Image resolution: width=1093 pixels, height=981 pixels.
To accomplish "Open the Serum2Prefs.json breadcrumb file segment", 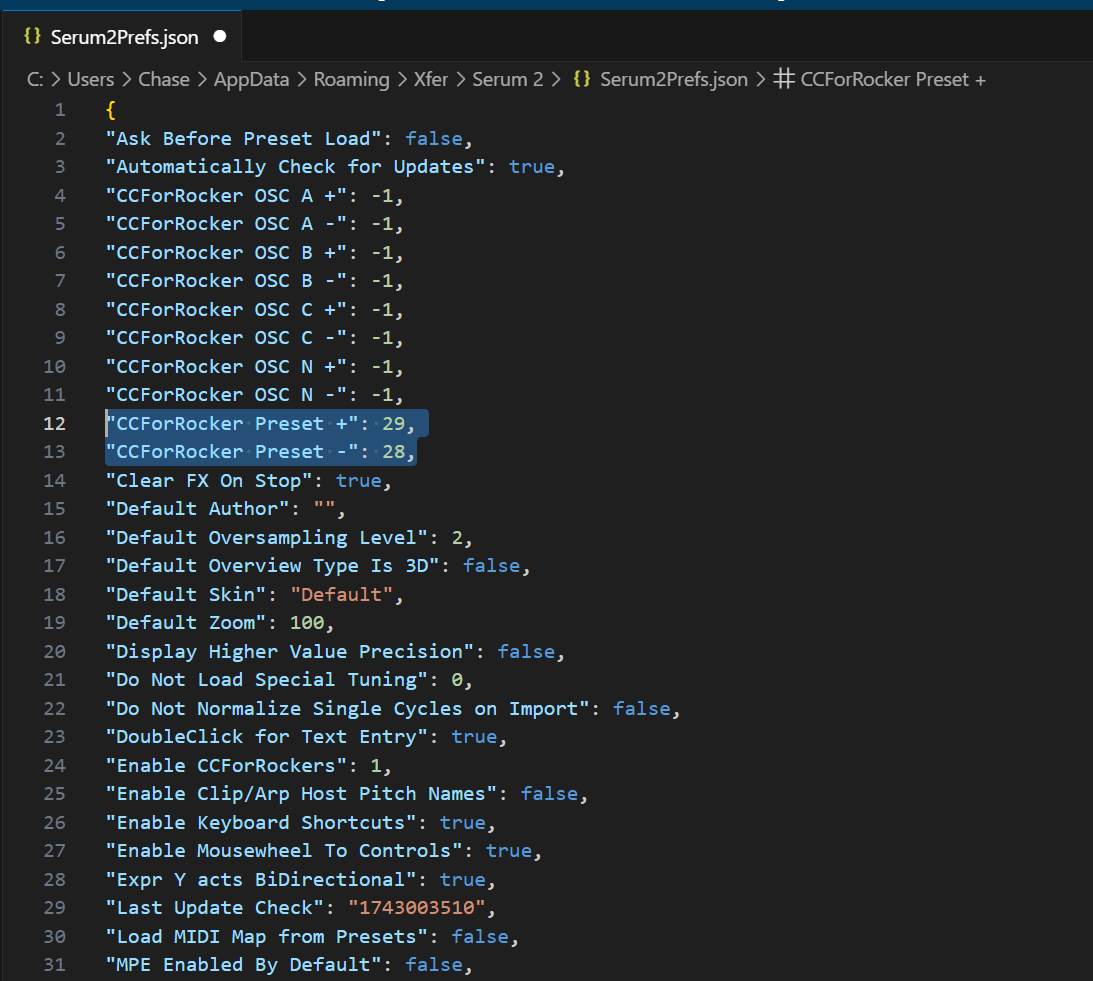I will [674, 79].
